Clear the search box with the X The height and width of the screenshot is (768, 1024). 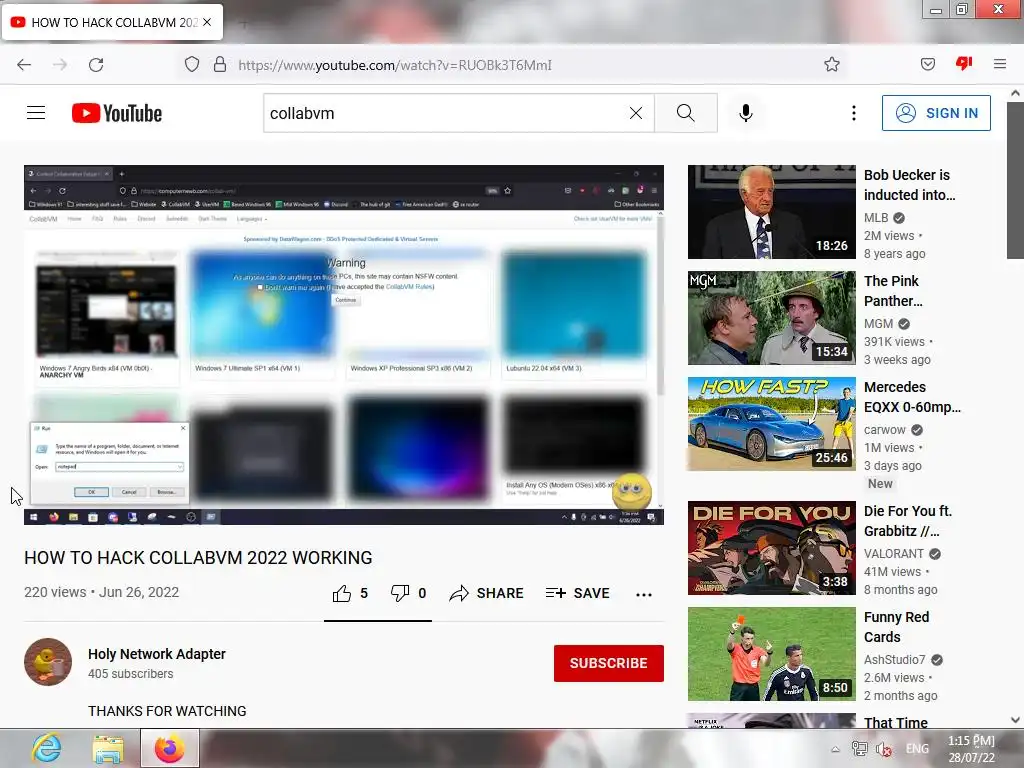point(635,113)
